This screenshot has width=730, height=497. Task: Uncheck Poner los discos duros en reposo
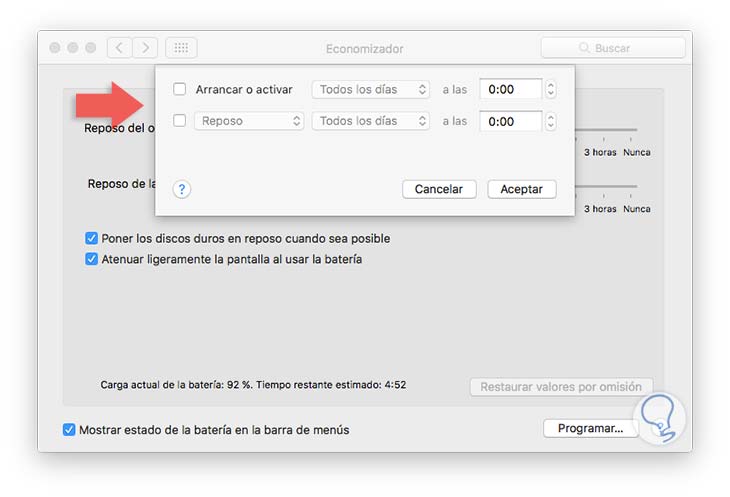[x=91, y=238]
